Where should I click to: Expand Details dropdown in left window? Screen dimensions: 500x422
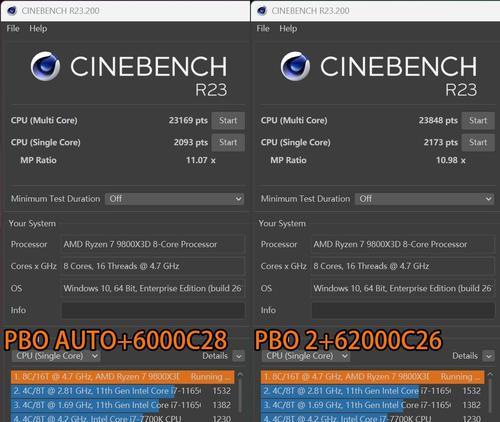coord(239,356)
